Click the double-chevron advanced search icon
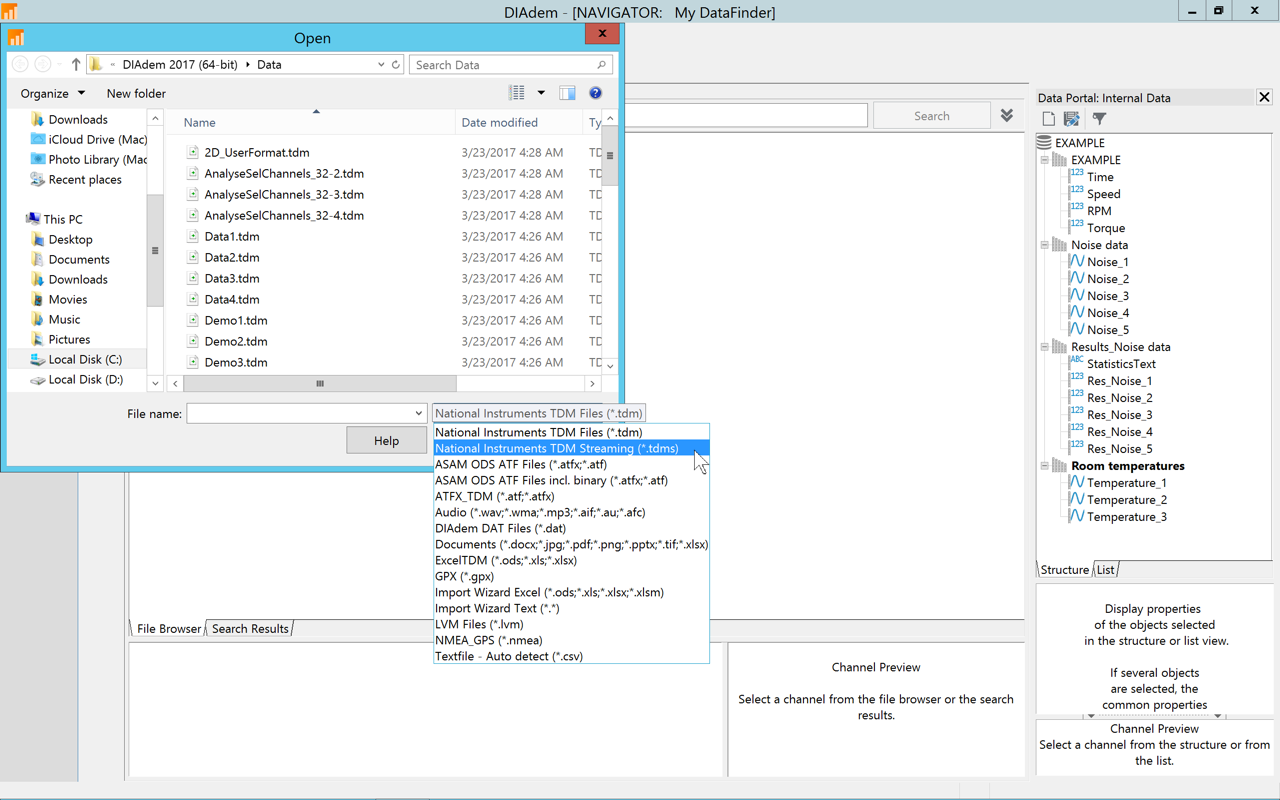The image size is (1280, 800). pyautogui.click(x=1007, y=116)
